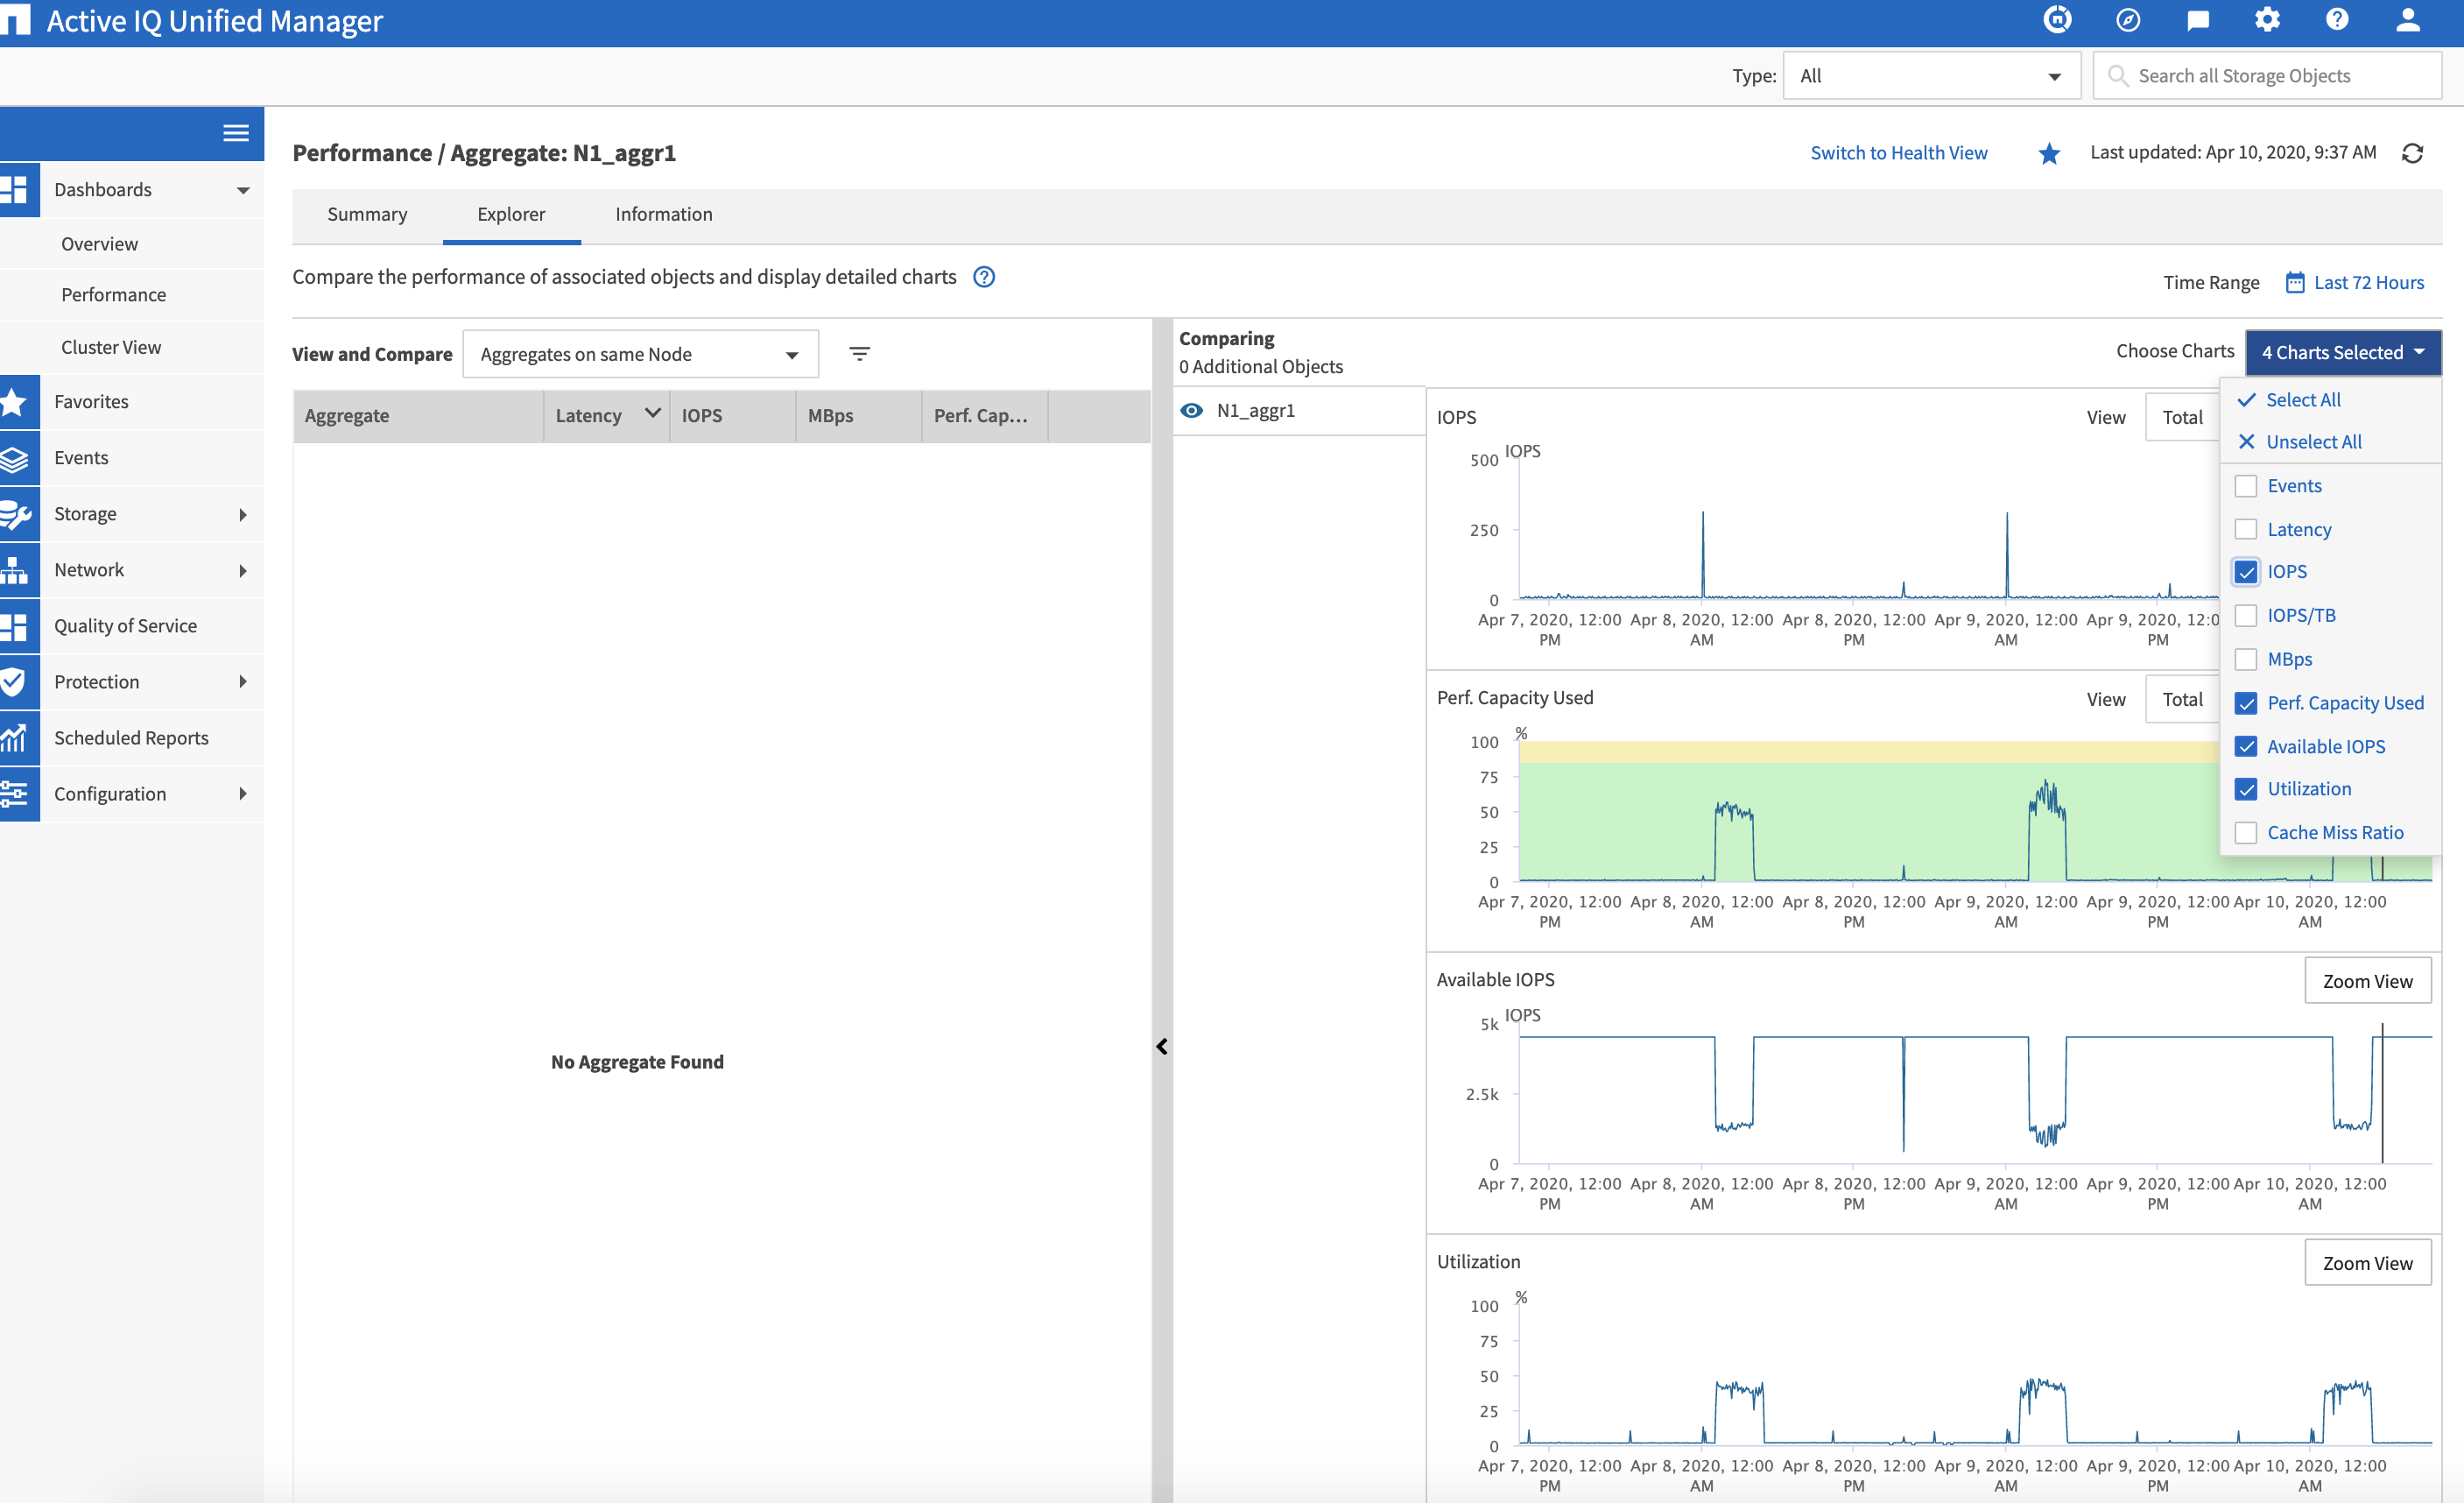Toggle N1_aggr1 visibility eye icon
Image resolution: width=2464 pixels, height=1503 pixels.
(x=1192, y=411)
